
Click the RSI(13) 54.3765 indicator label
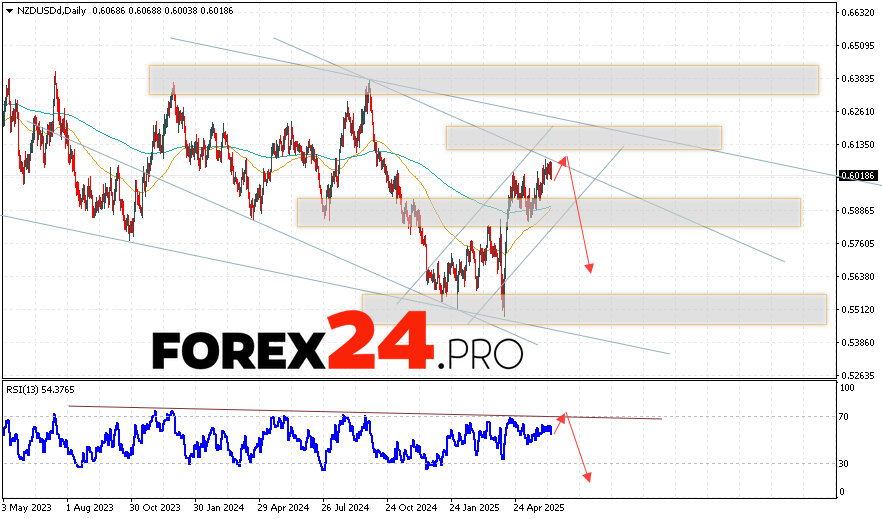[40, 389]
